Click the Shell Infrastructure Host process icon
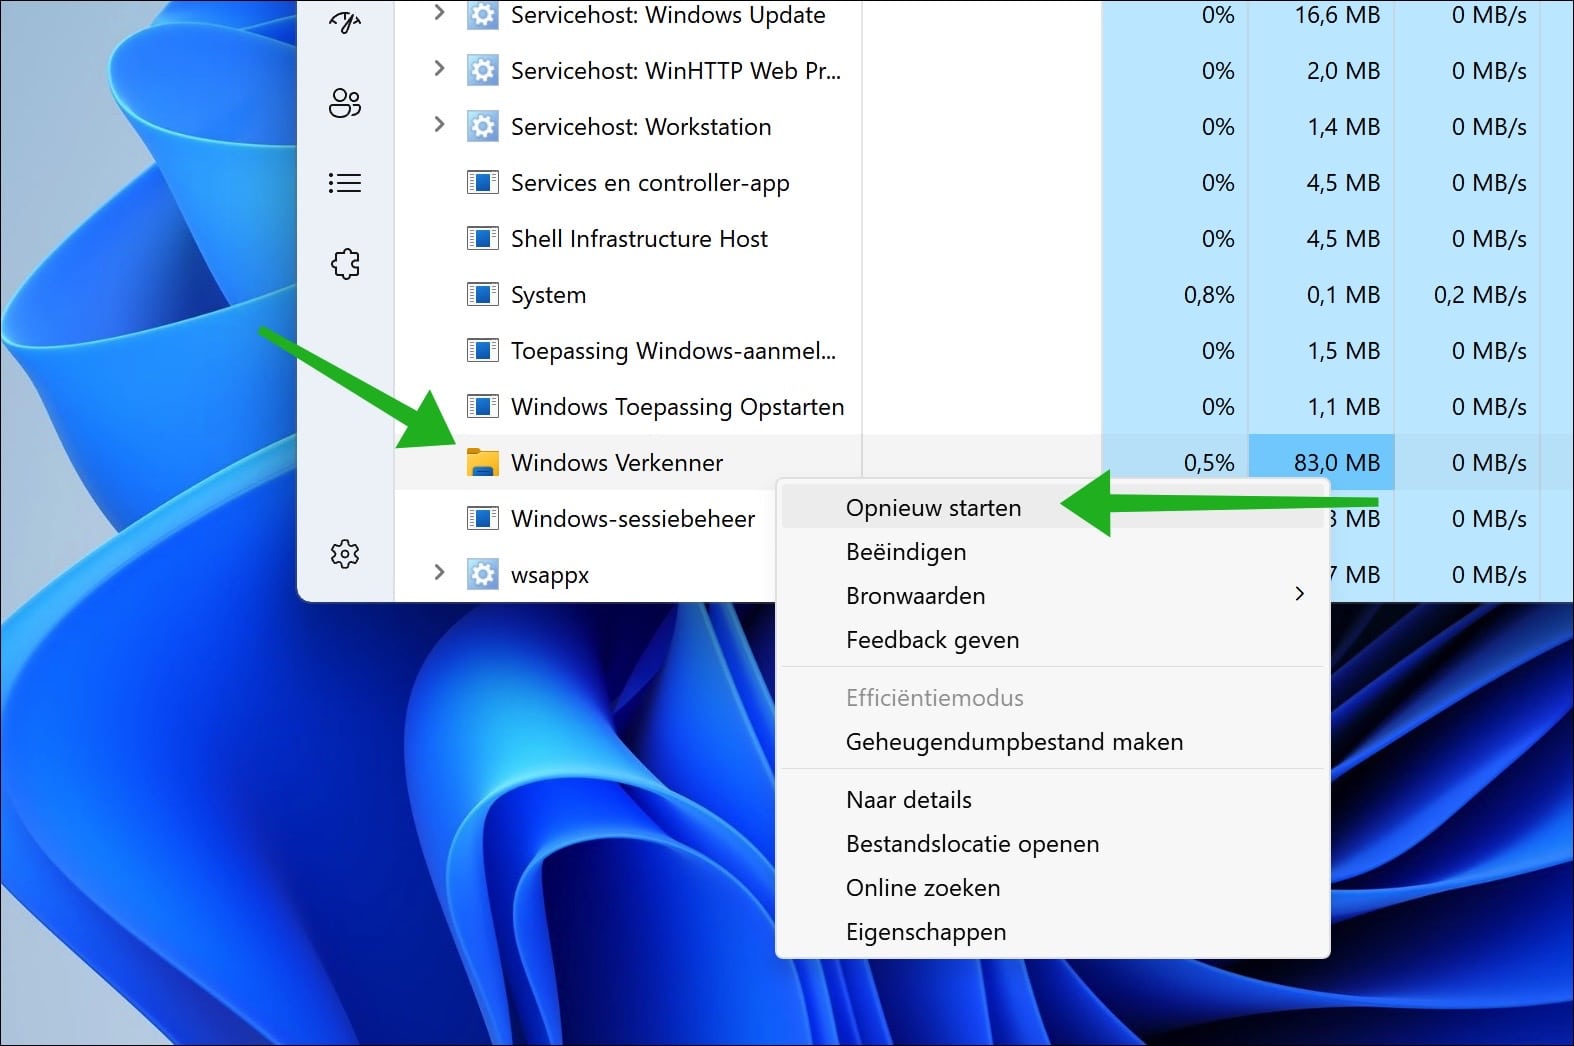The height and width of the screenshot is (1046, 1574). coord(482,238)
